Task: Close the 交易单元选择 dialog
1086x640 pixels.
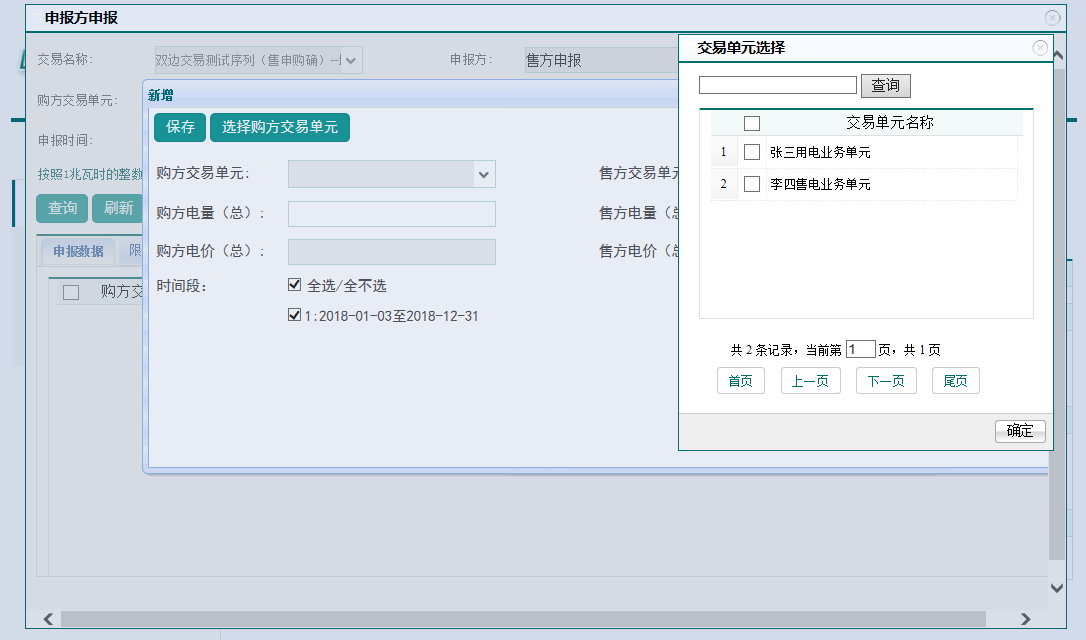Action: tap(1040, 48)
